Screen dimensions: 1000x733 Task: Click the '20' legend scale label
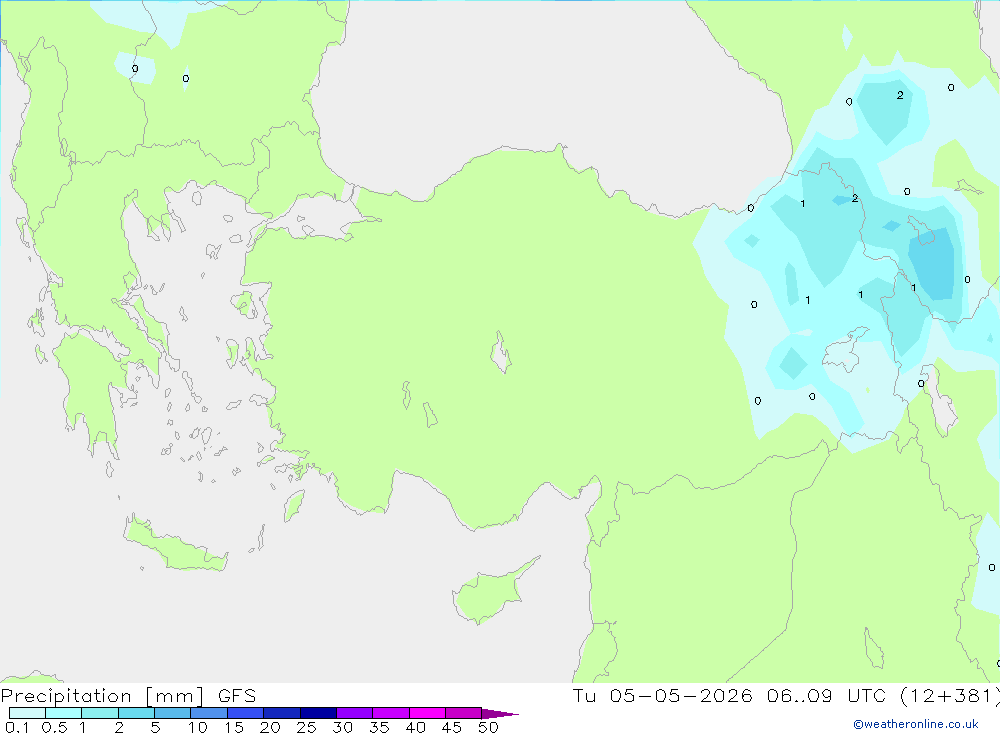click(x=270, y=727)
